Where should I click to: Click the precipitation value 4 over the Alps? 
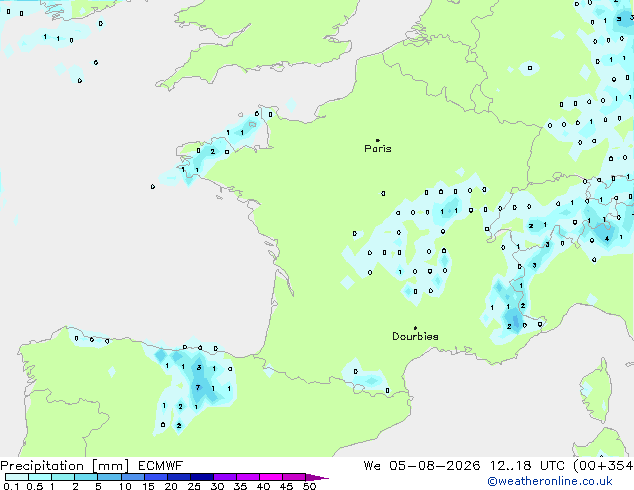tap(607, 239)
